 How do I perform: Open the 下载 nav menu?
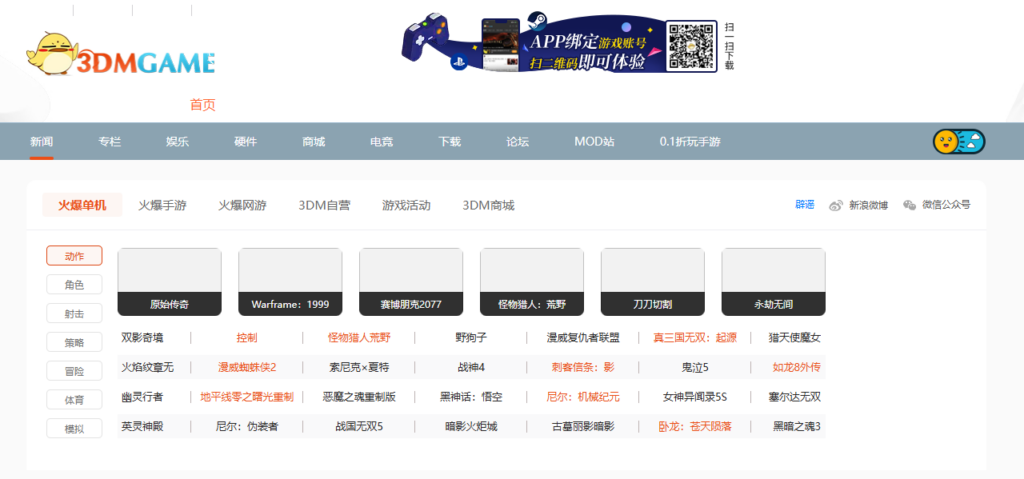tap(449, 142)
